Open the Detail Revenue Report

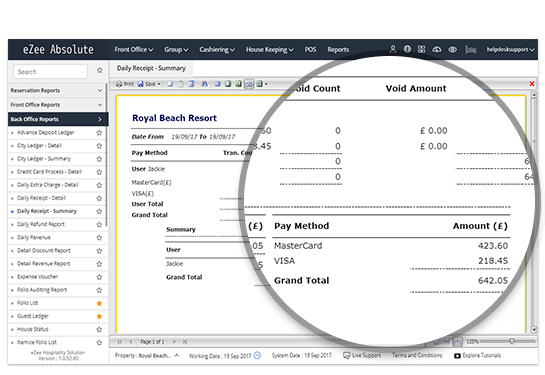click(43, 264)
